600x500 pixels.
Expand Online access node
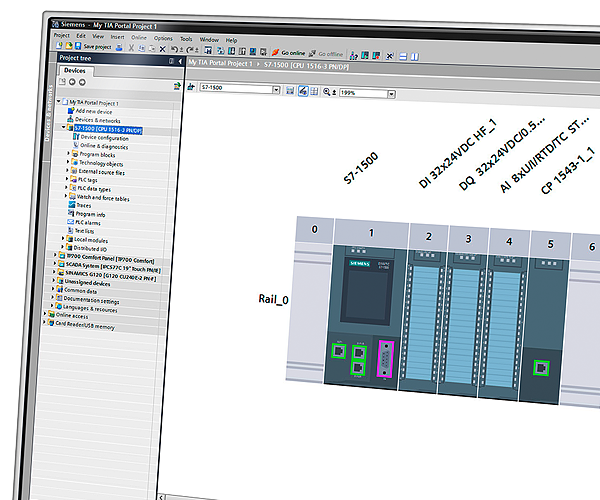pos(45,313)
